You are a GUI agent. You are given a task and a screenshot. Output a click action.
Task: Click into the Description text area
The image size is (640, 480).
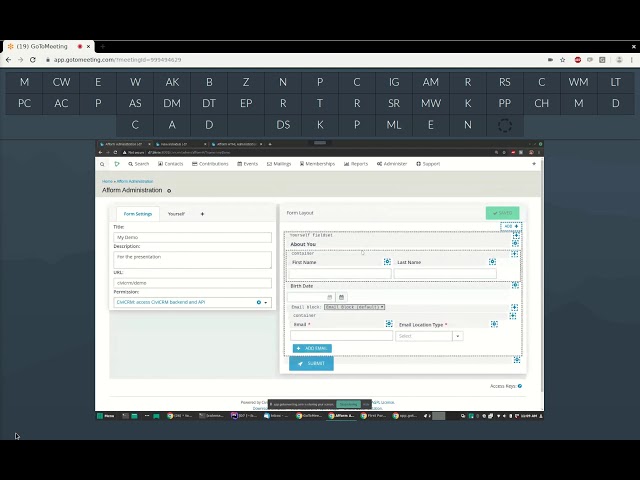click(x=192, y=260)
